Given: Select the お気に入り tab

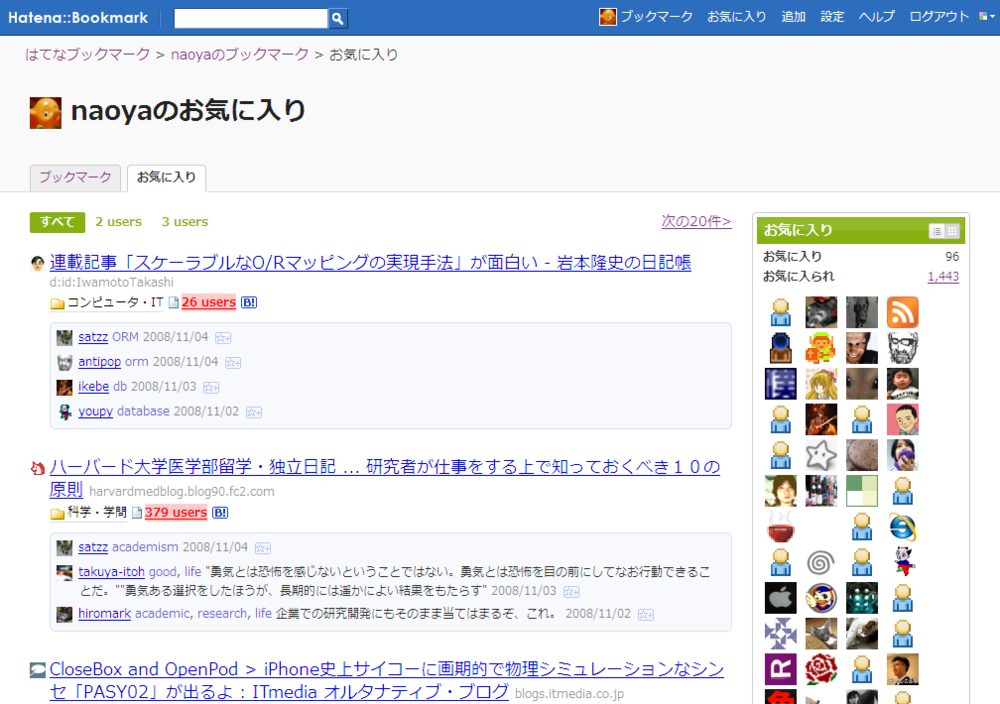Looking at the screenshot, I should tap(166, 177).
